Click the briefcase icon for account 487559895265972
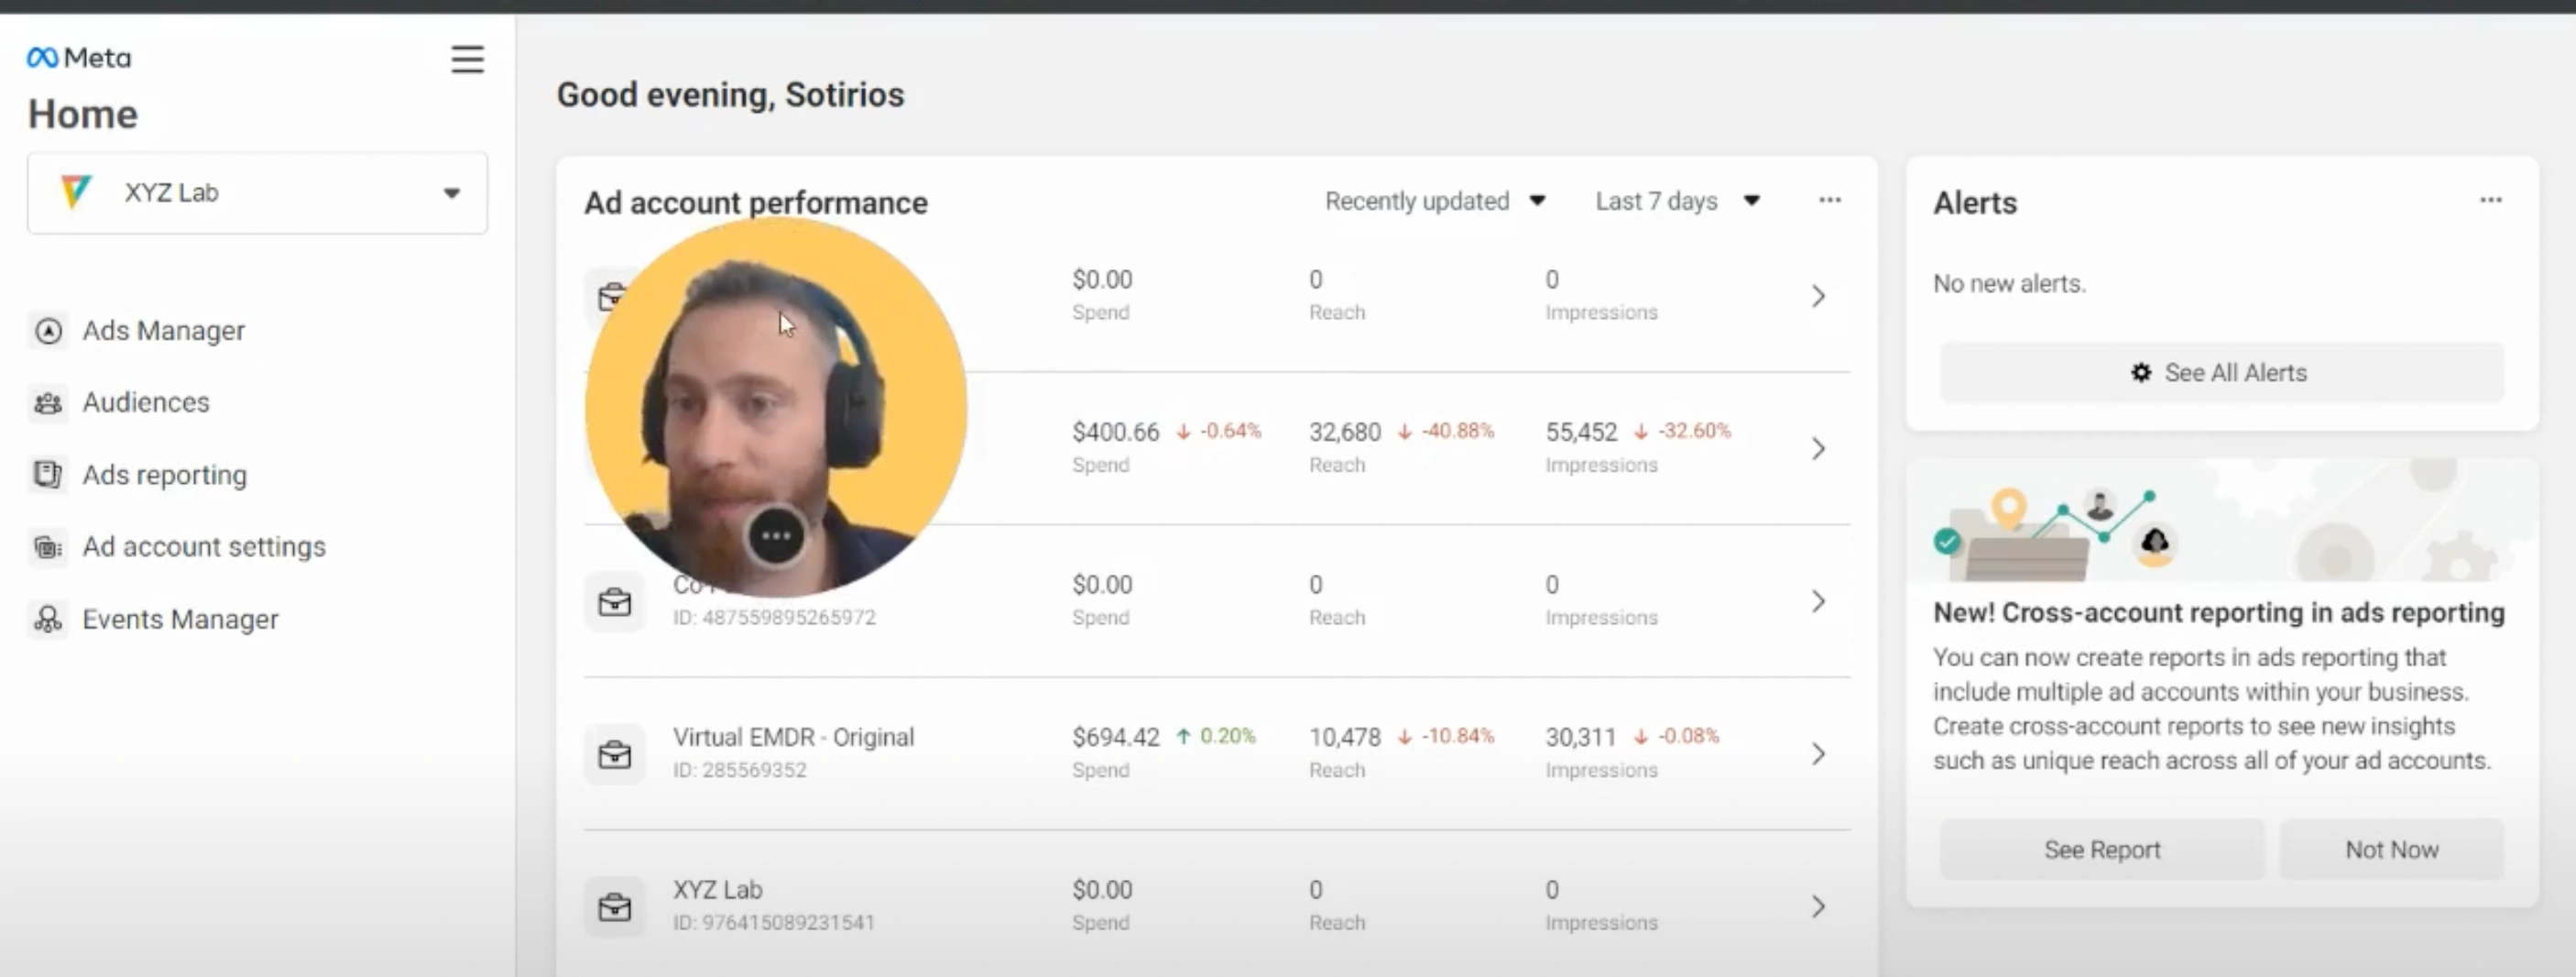Viewport: 2576px width, 977px height. point(615,602)
